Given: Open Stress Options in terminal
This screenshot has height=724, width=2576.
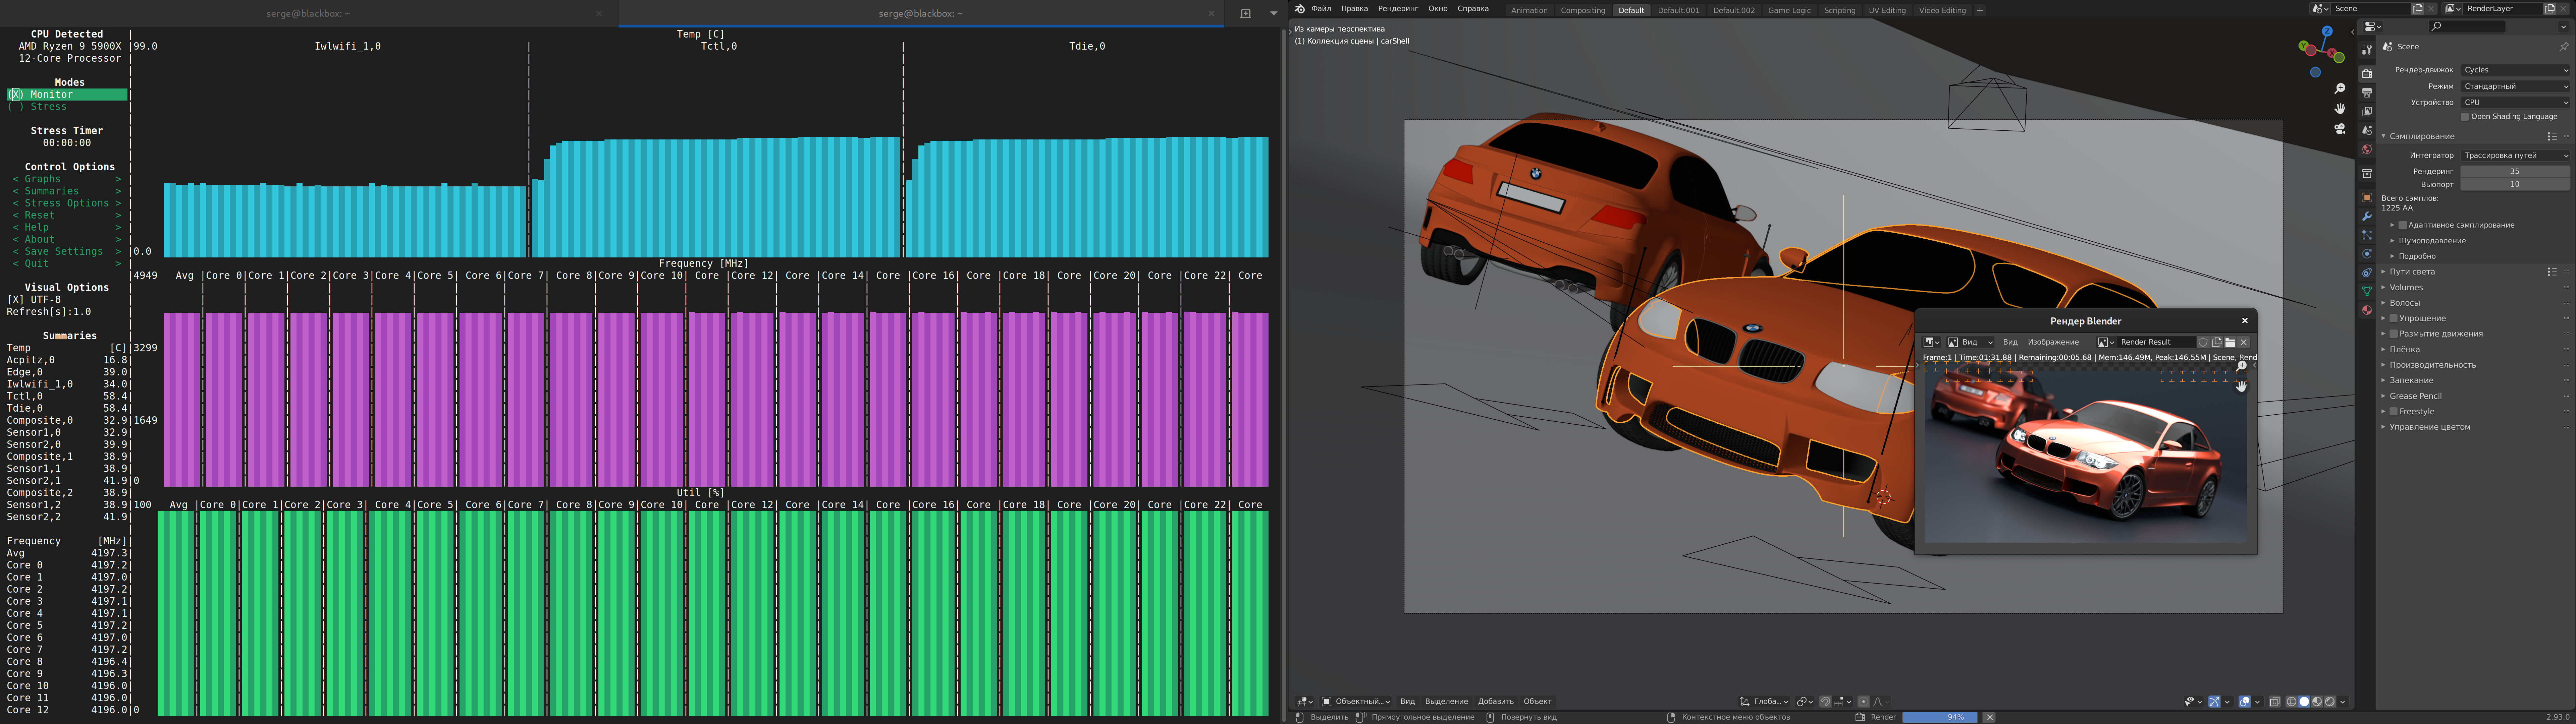Looking at the screenshot, I should coord(67,203).
